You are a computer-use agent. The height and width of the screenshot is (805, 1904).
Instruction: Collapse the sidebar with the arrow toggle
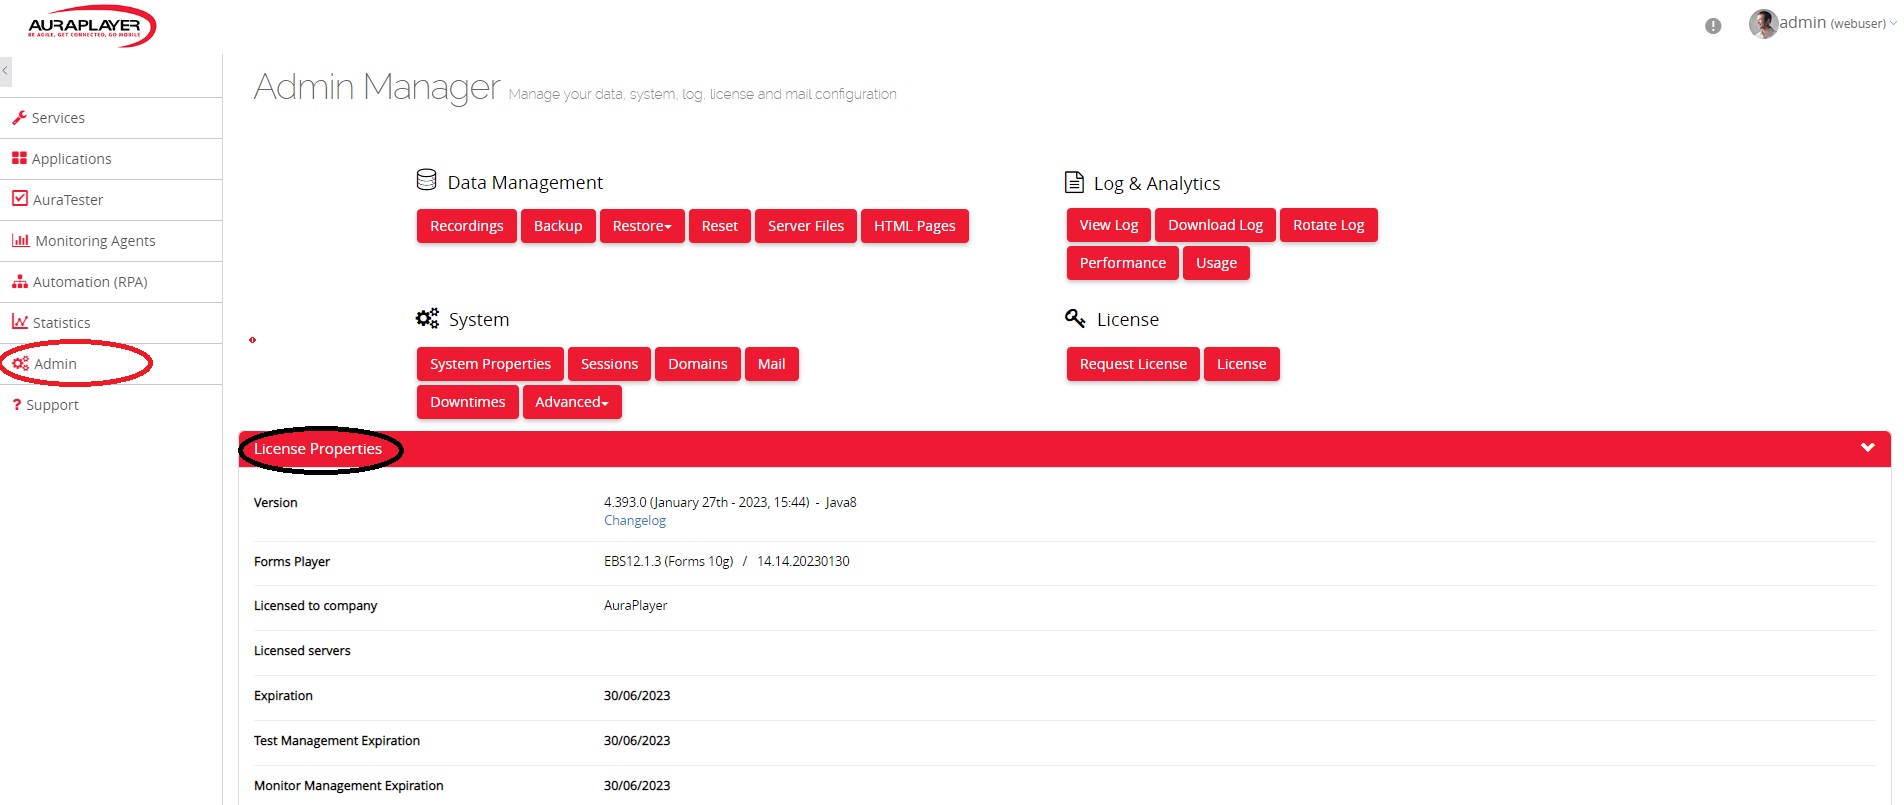(5, 71)
